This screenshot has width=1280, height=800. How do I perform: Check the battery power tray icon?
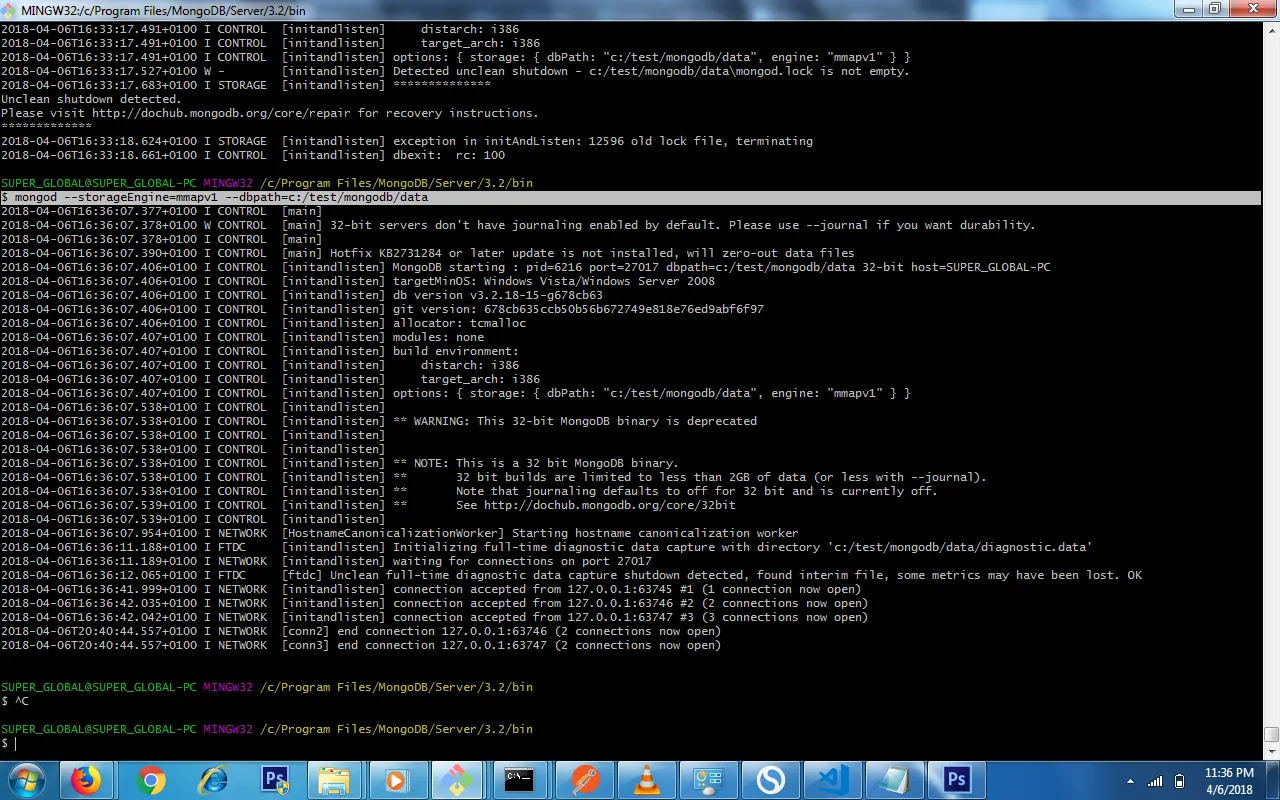coord(1181,781)
